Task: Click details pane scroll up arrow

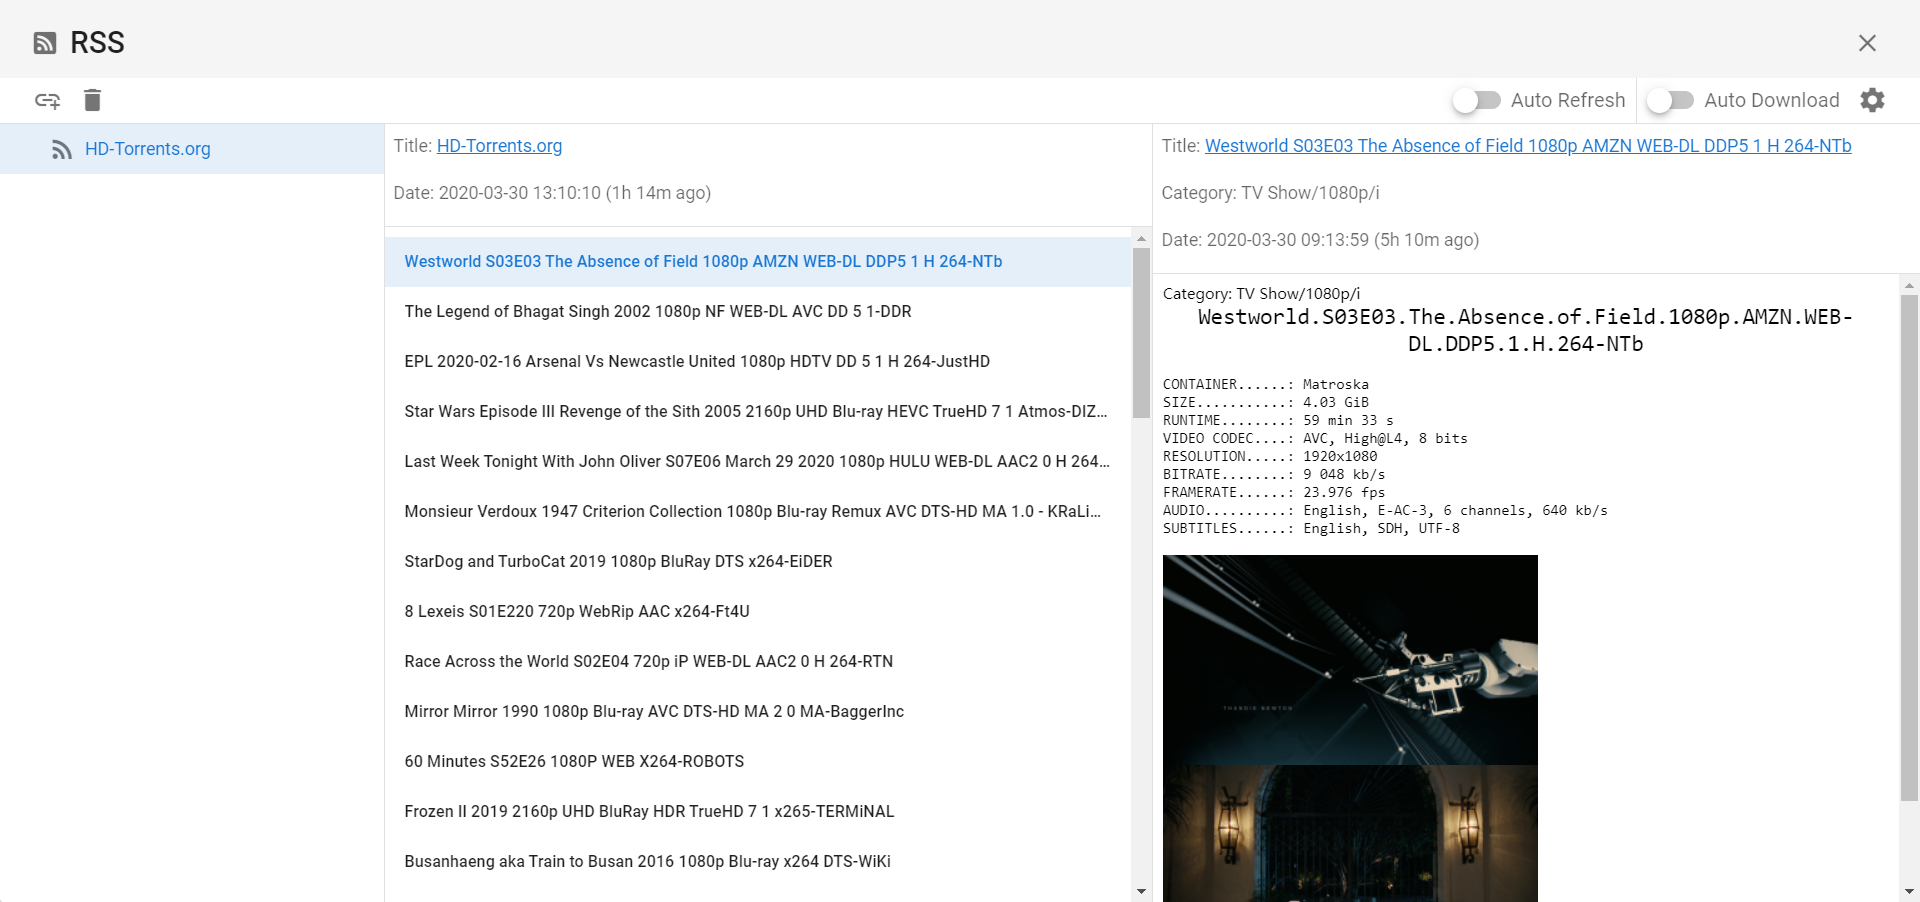Action: click(x=1909, y=285)
